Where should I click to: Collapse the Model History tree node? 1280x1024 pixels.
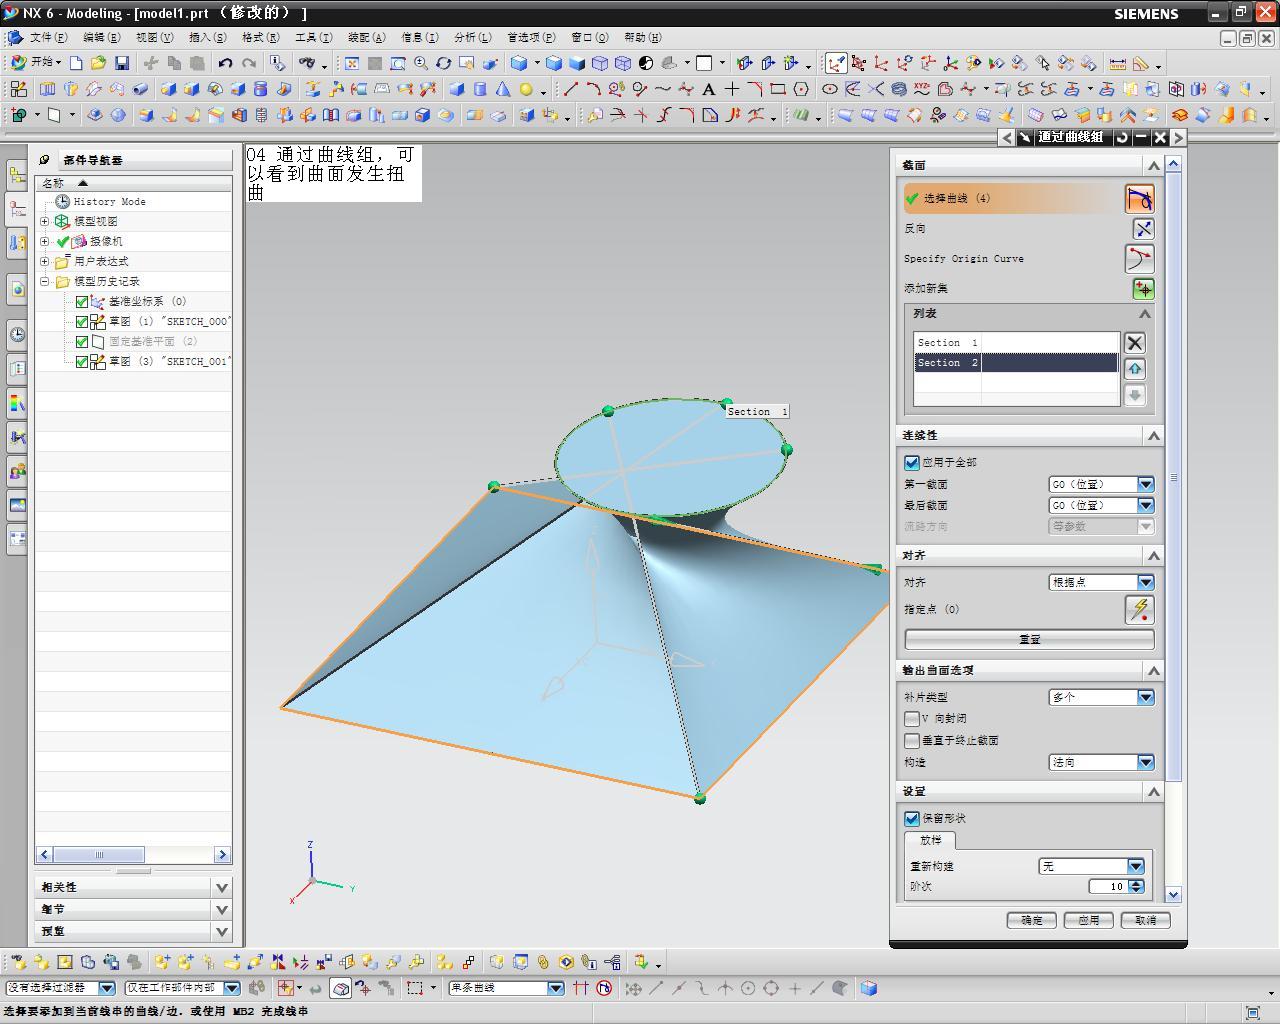[x=45, y=282]
